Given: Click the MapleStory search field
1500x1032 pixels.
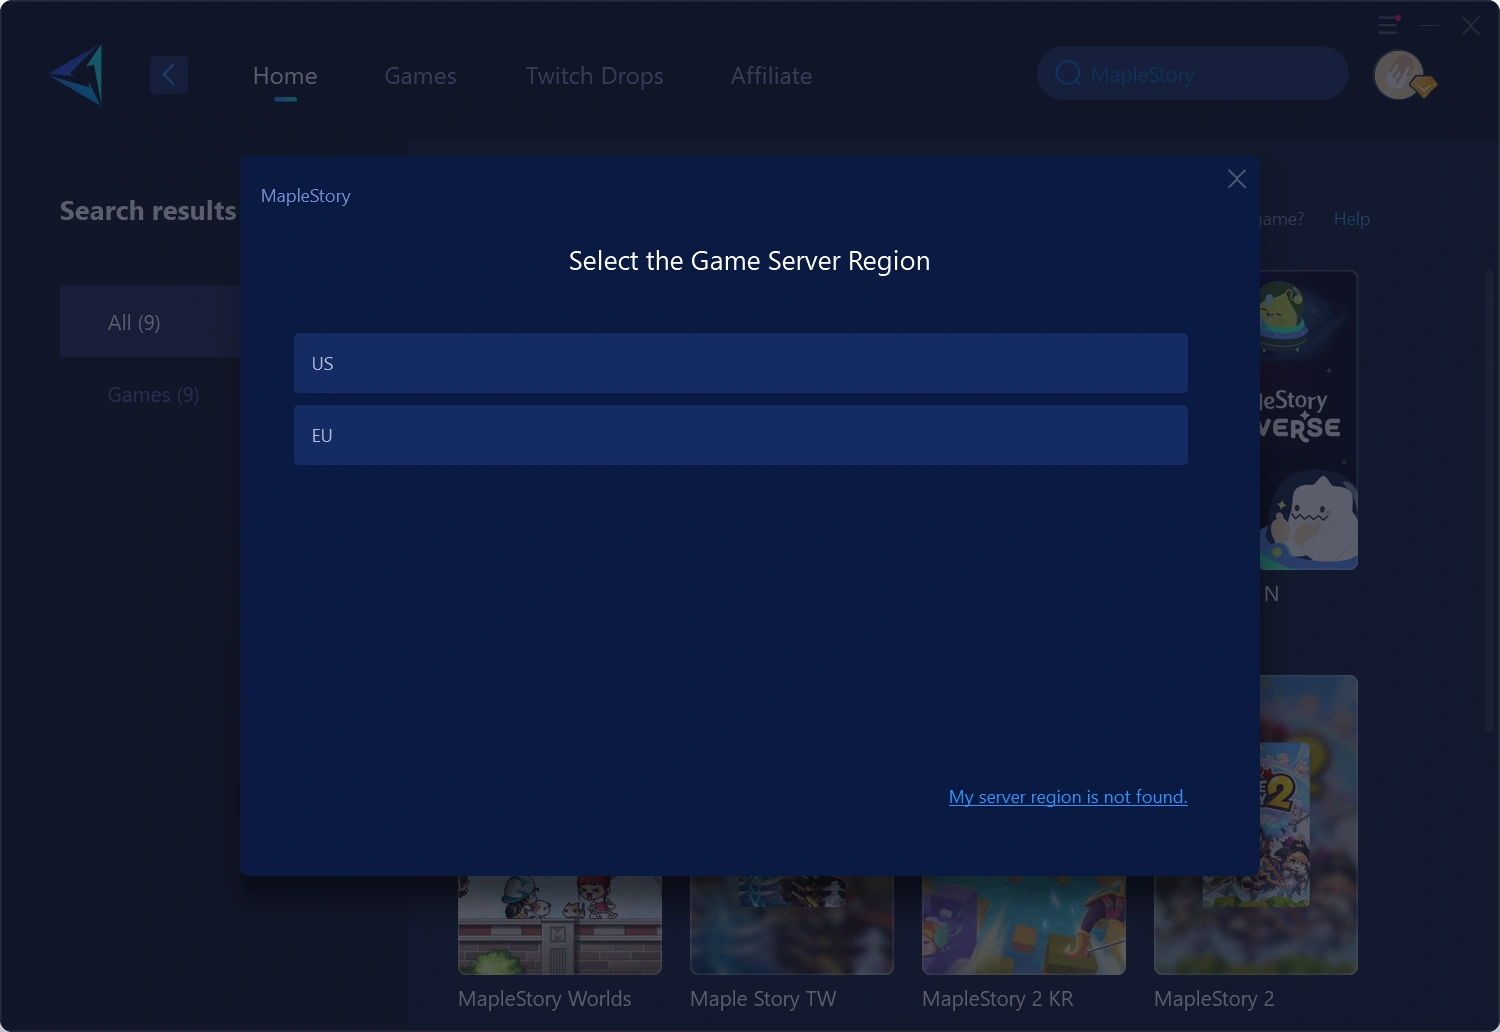Looking at the screenshot, I should (1200, 74).
